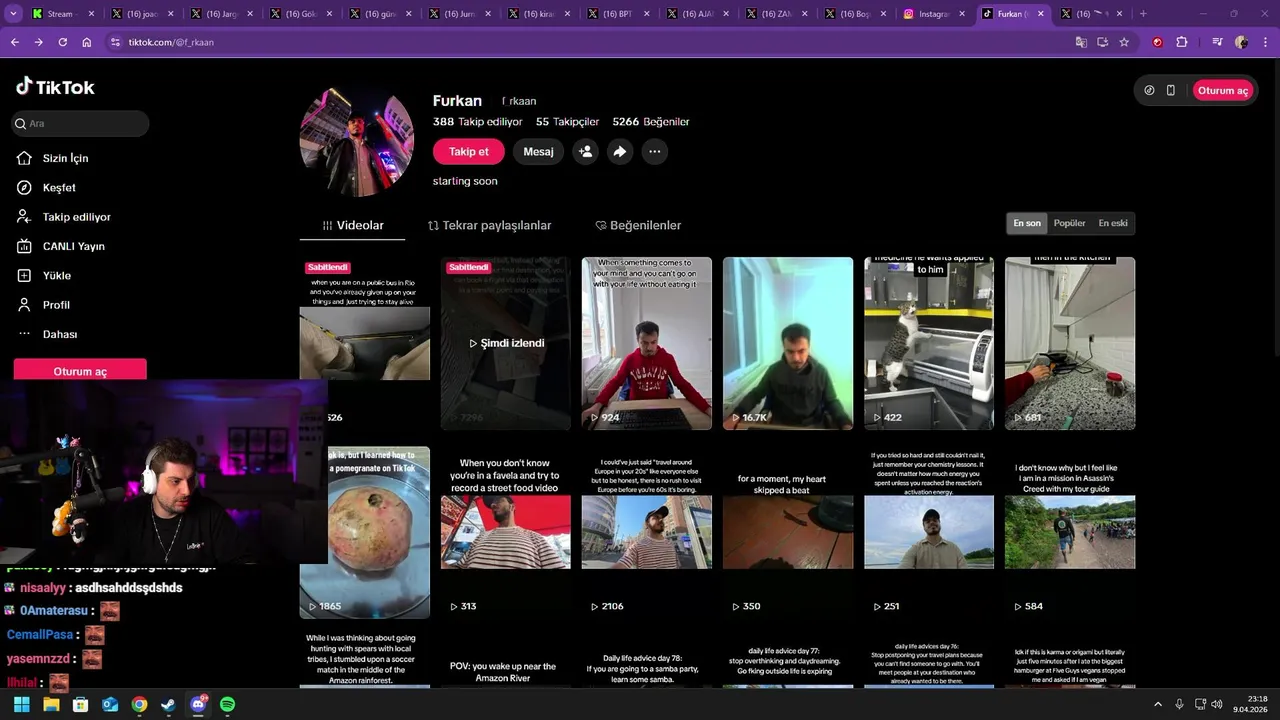Open Assassin's Creed tour guide video
Viewport: 1280px width, 720px height.
1070,532
